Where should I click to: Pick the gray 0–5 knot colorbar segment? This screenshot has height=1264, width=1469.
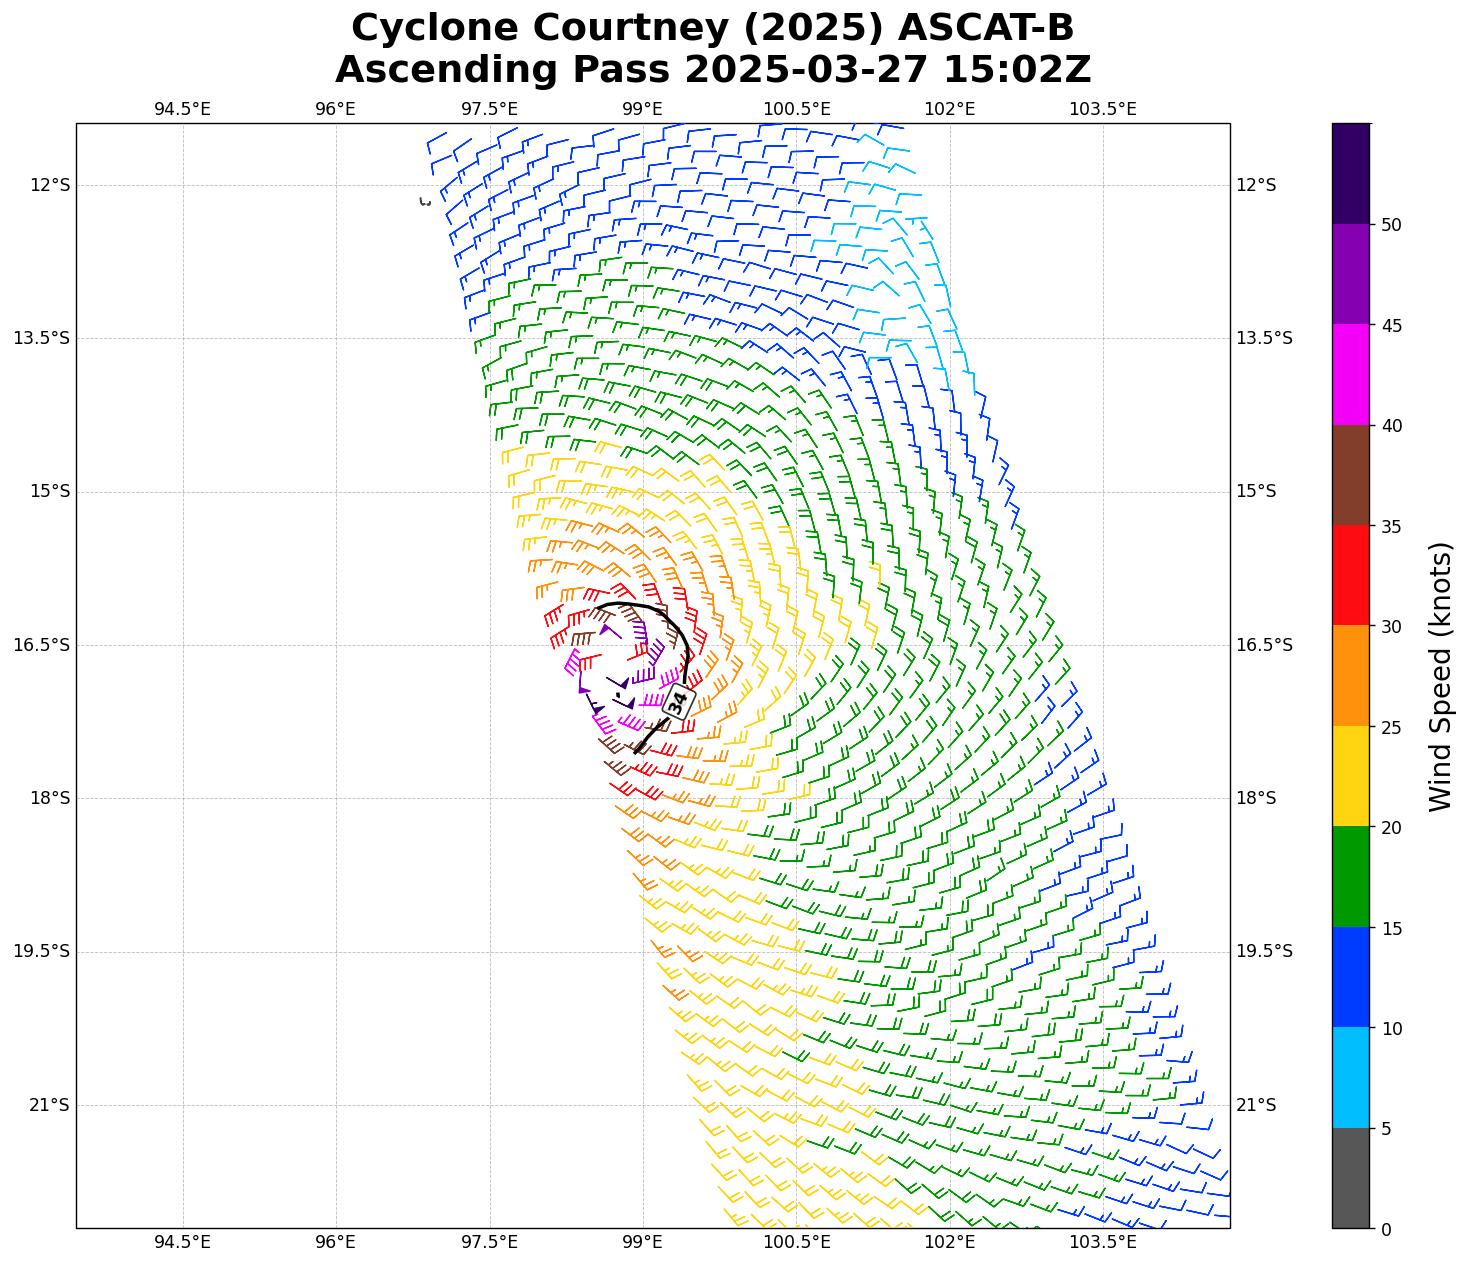(x=1350, y=1177)
